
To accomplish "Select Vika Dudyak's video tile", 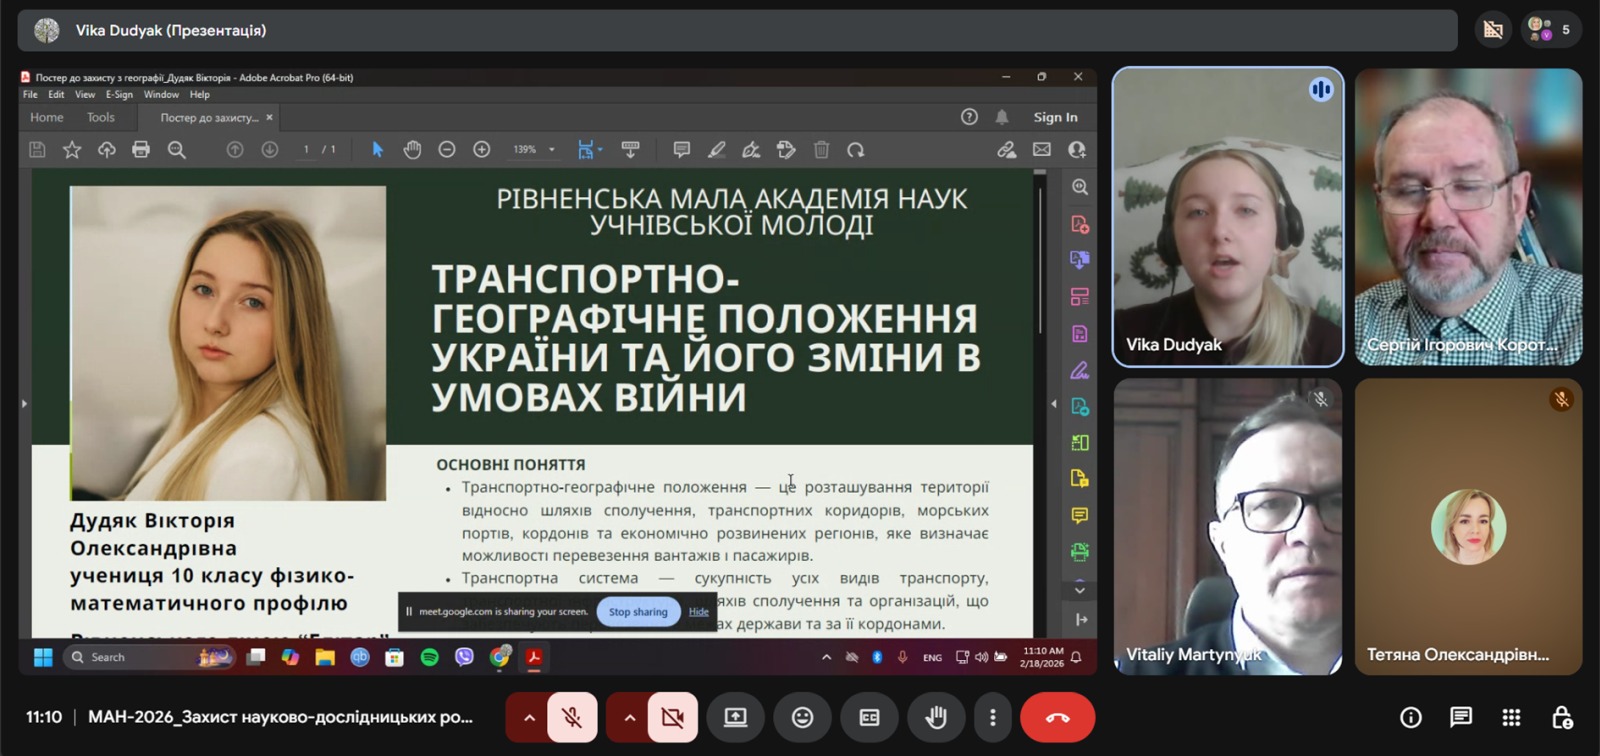I will pyautogui.click(x=1227, y=217).
